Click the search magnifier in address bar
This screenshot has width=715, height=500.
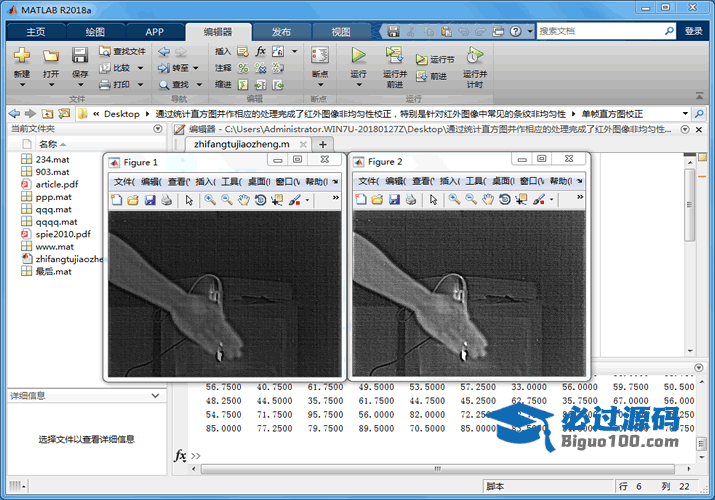pyautogui.click(x=699, y=113)
